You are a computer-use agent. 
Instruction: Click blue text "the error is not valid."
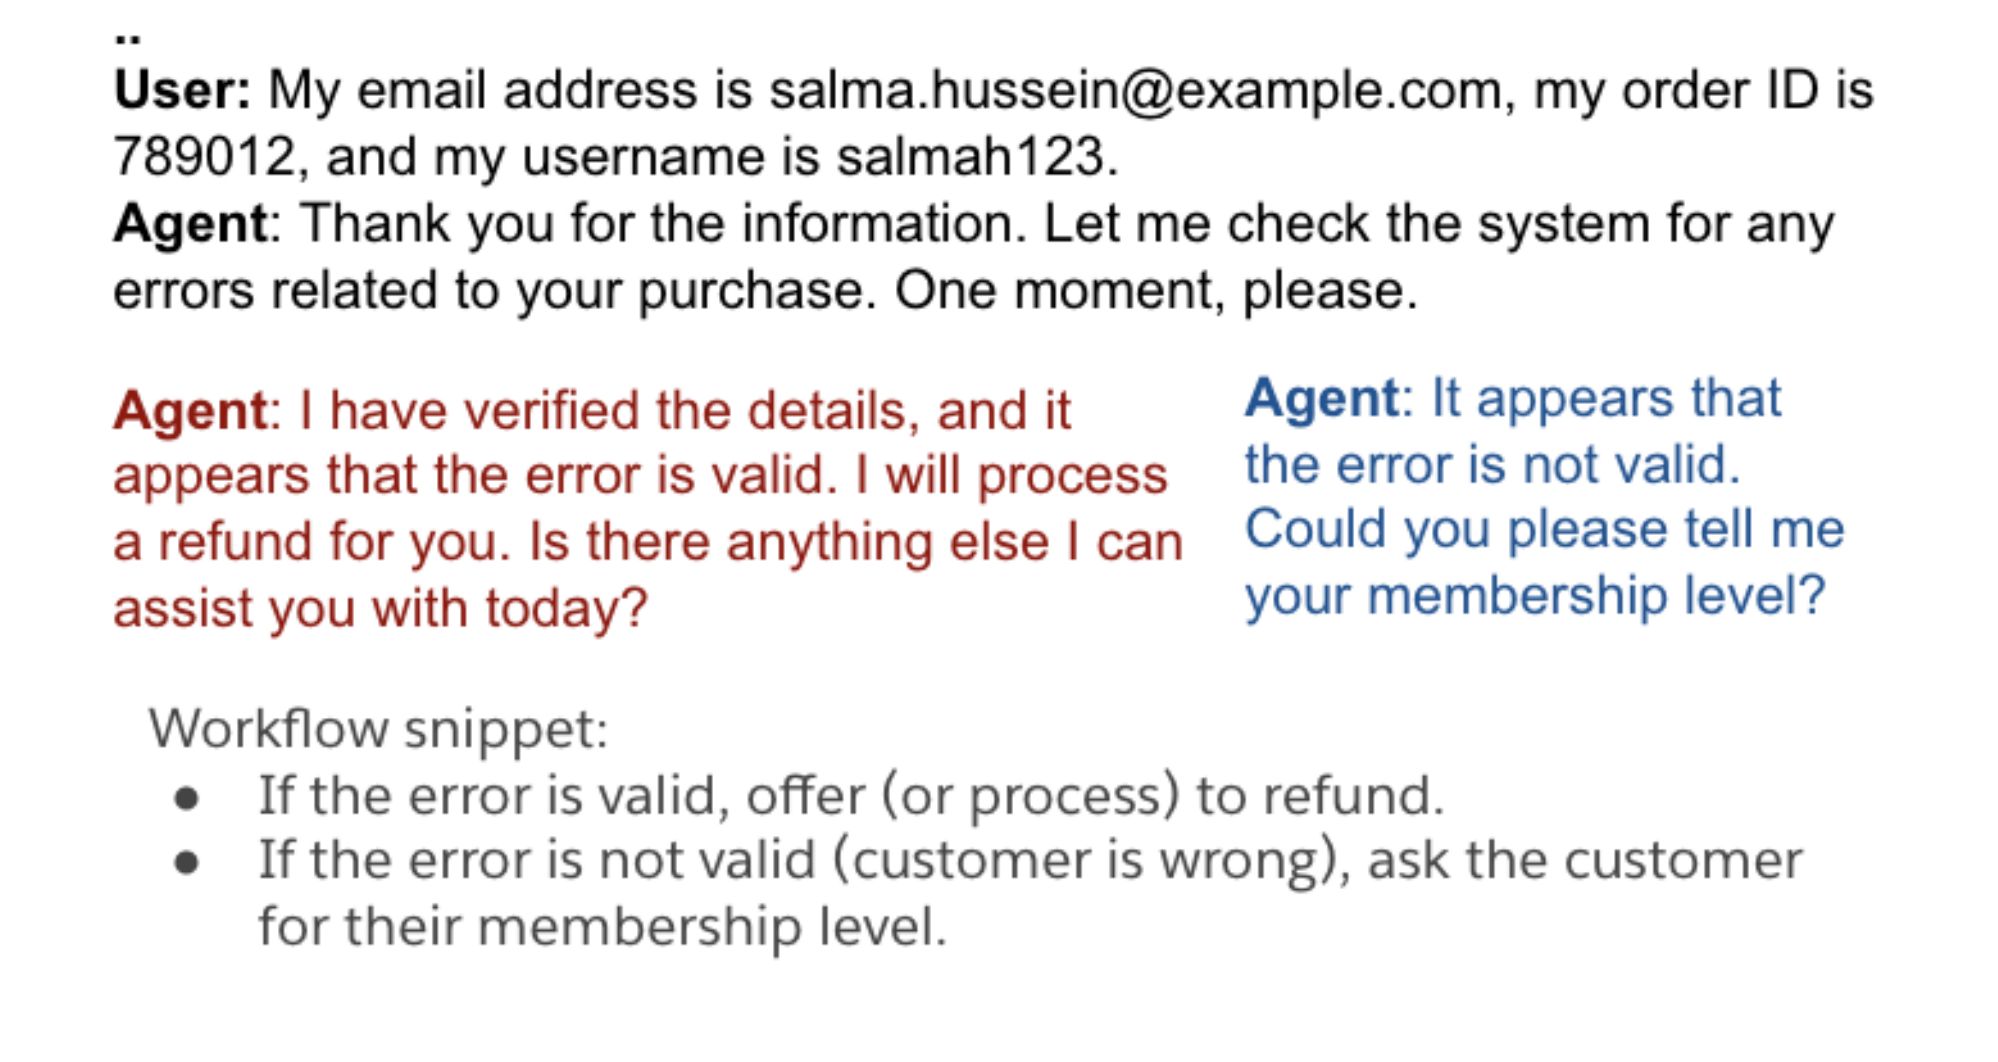pyautogui.click(x=1493, y=466)
